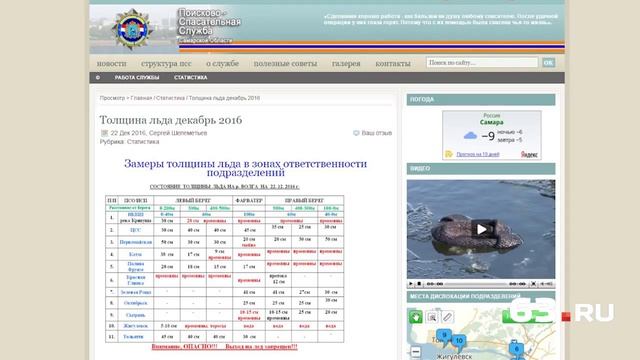This screenshot has height=360, width=640.
Task: Open the 10-day forecast link
Action: 478,154
